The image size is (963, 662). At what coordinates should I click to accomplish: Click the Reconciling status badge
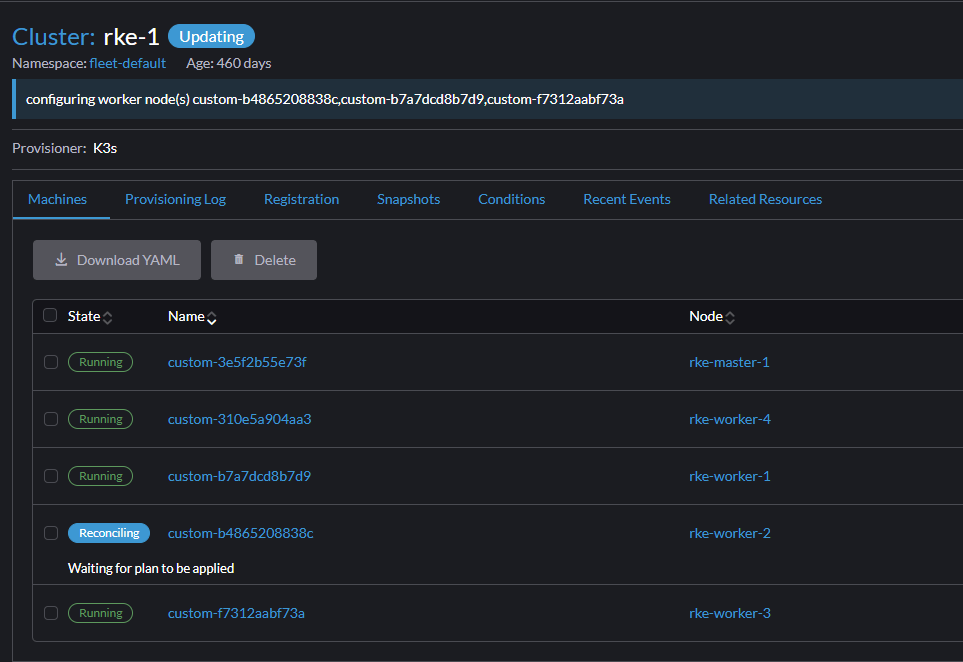109,533
